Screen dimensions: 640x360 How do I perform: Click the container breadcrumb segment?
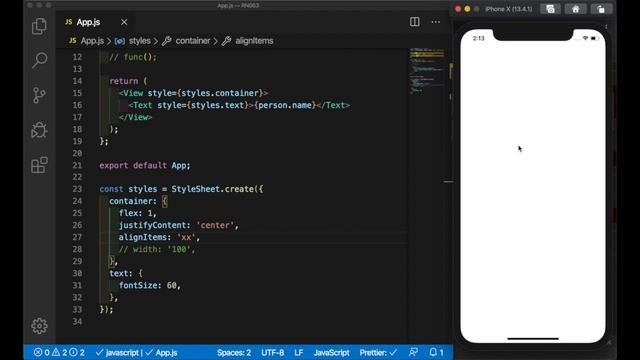pyautogui.click(x=193, y=41)
